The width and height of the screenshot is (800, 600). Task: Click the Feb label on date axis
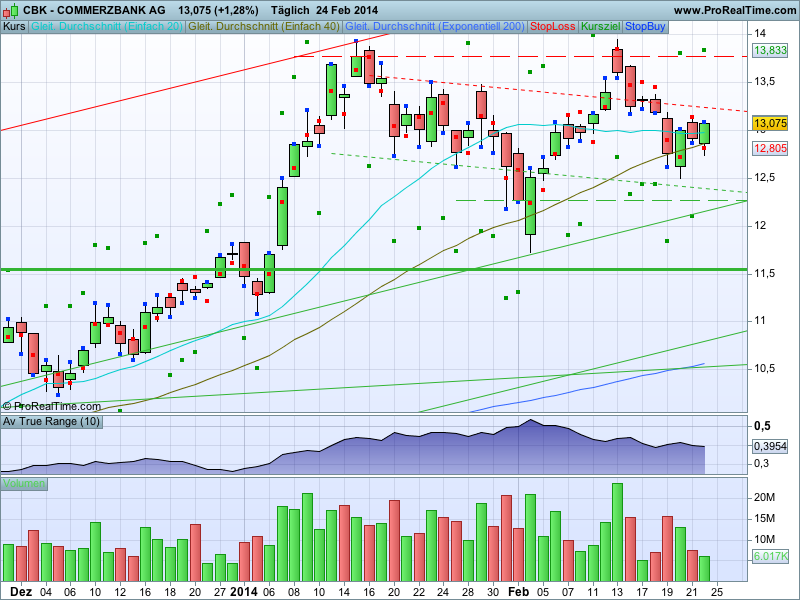click(x=518, y=592)
